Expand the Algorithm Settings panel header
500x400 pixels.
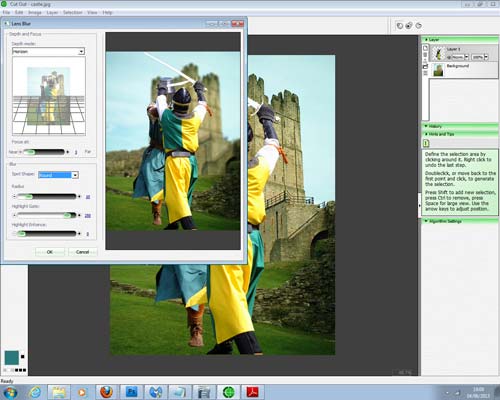460,221
